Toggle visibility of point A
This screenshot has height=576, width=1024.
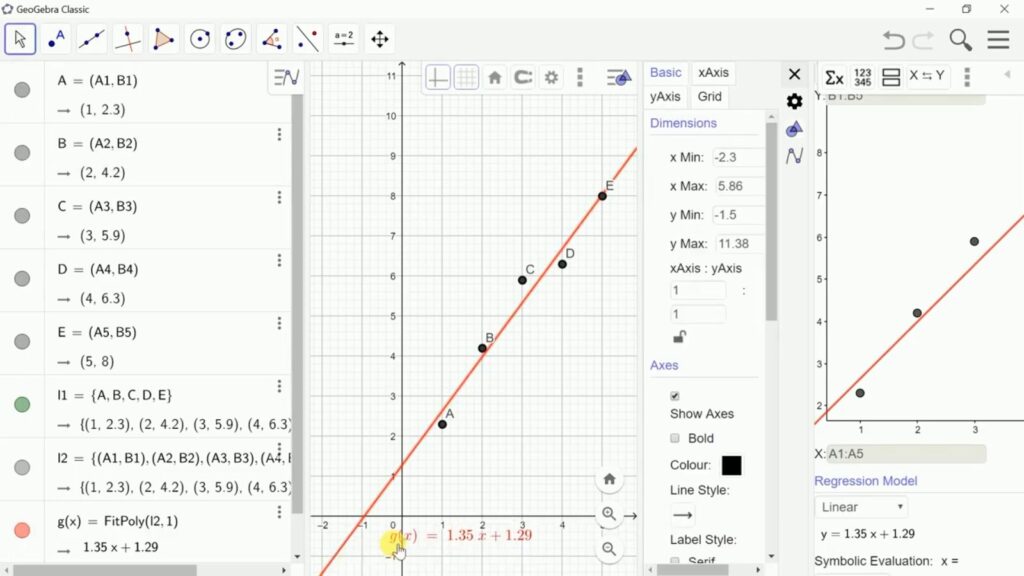tap(22, 89)
